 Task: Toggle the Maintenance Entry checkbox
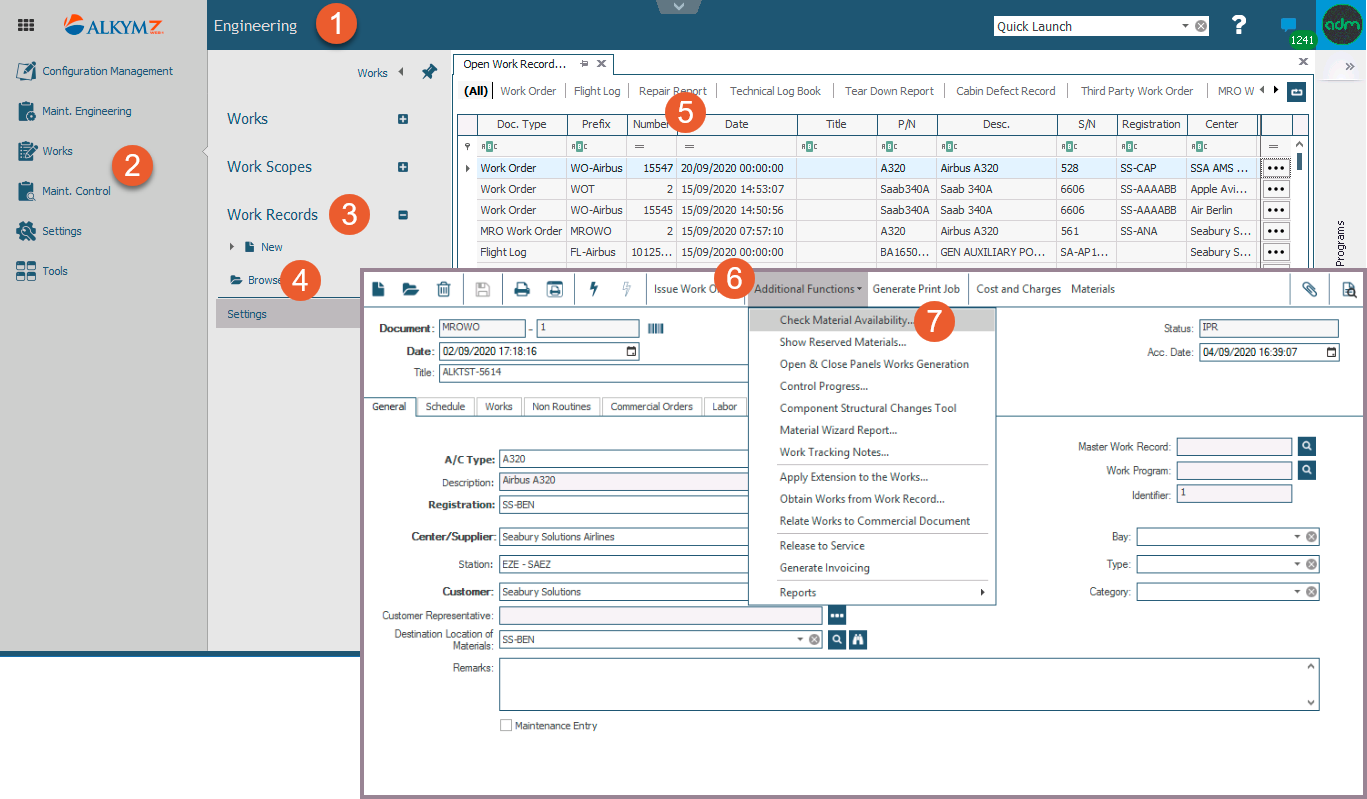coord(506,725)
